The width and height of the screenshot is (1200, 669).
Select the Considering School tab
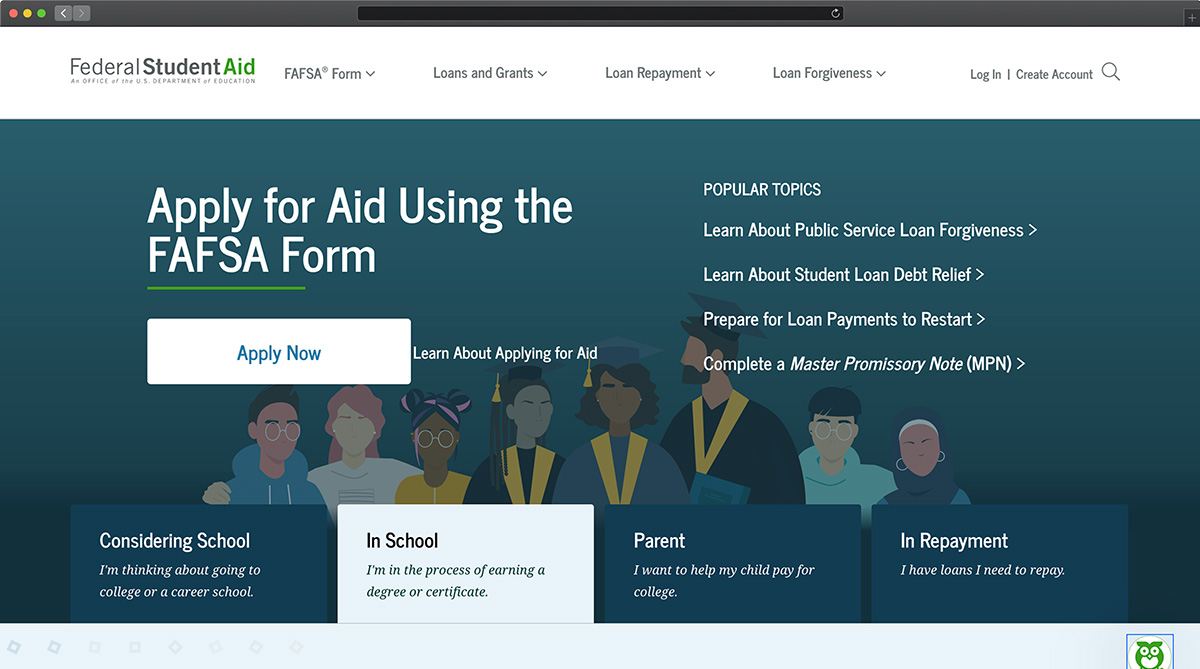[x=198, y=563]
